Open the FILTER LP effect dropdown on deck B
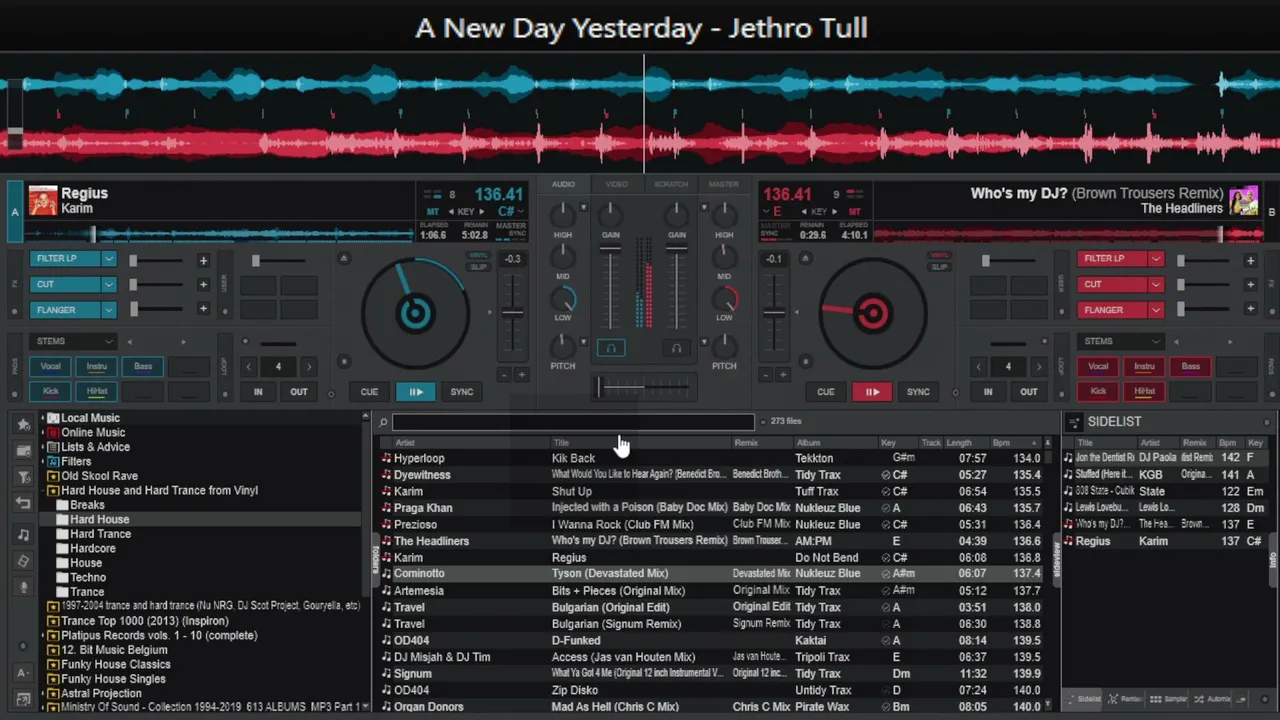 [x=1156, y=259]
